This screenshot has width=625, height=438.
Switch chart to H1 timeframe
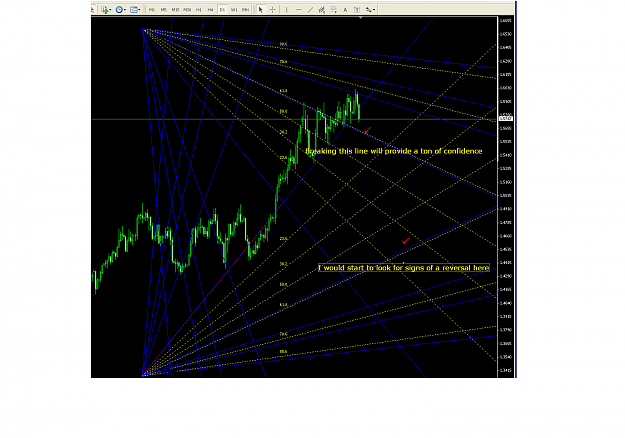click(199, 10)
